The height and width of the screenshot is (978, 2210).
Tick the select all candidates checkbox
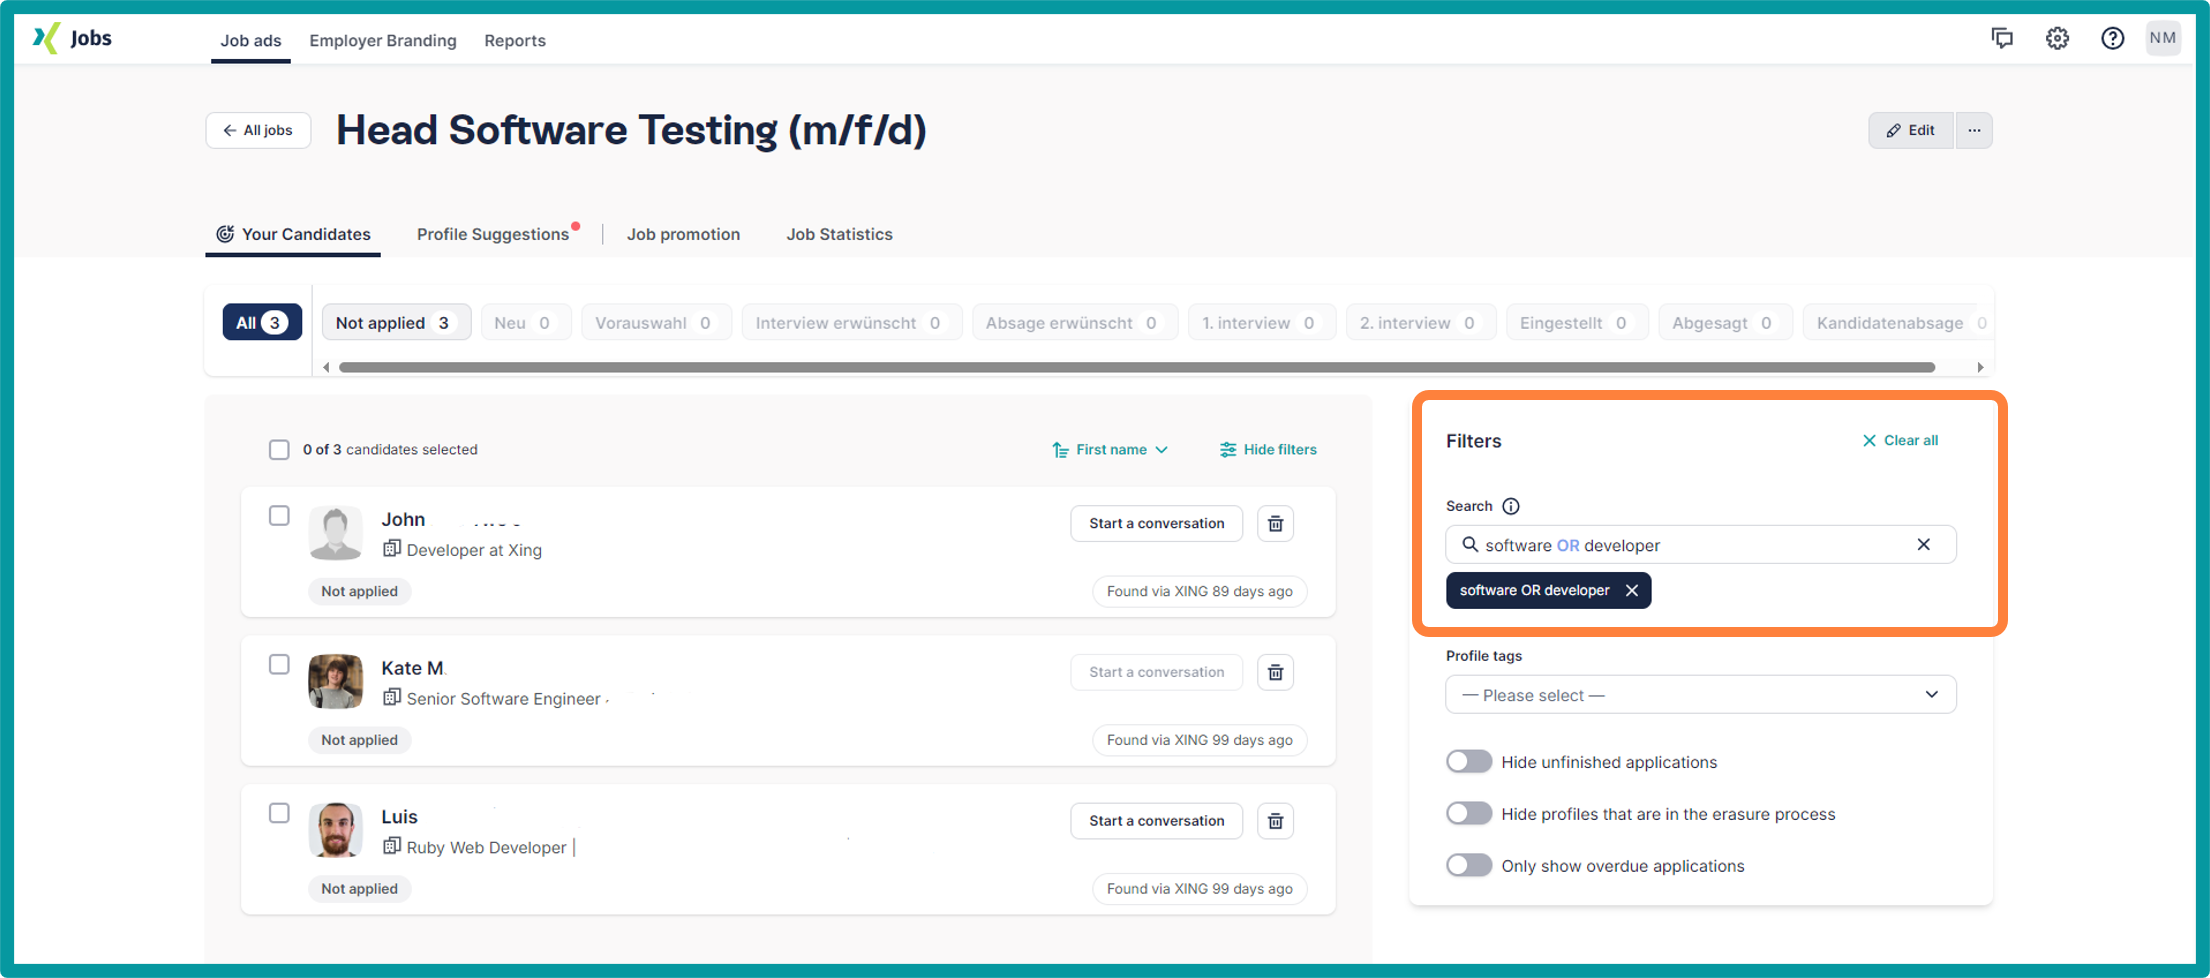tap(279, 450)
